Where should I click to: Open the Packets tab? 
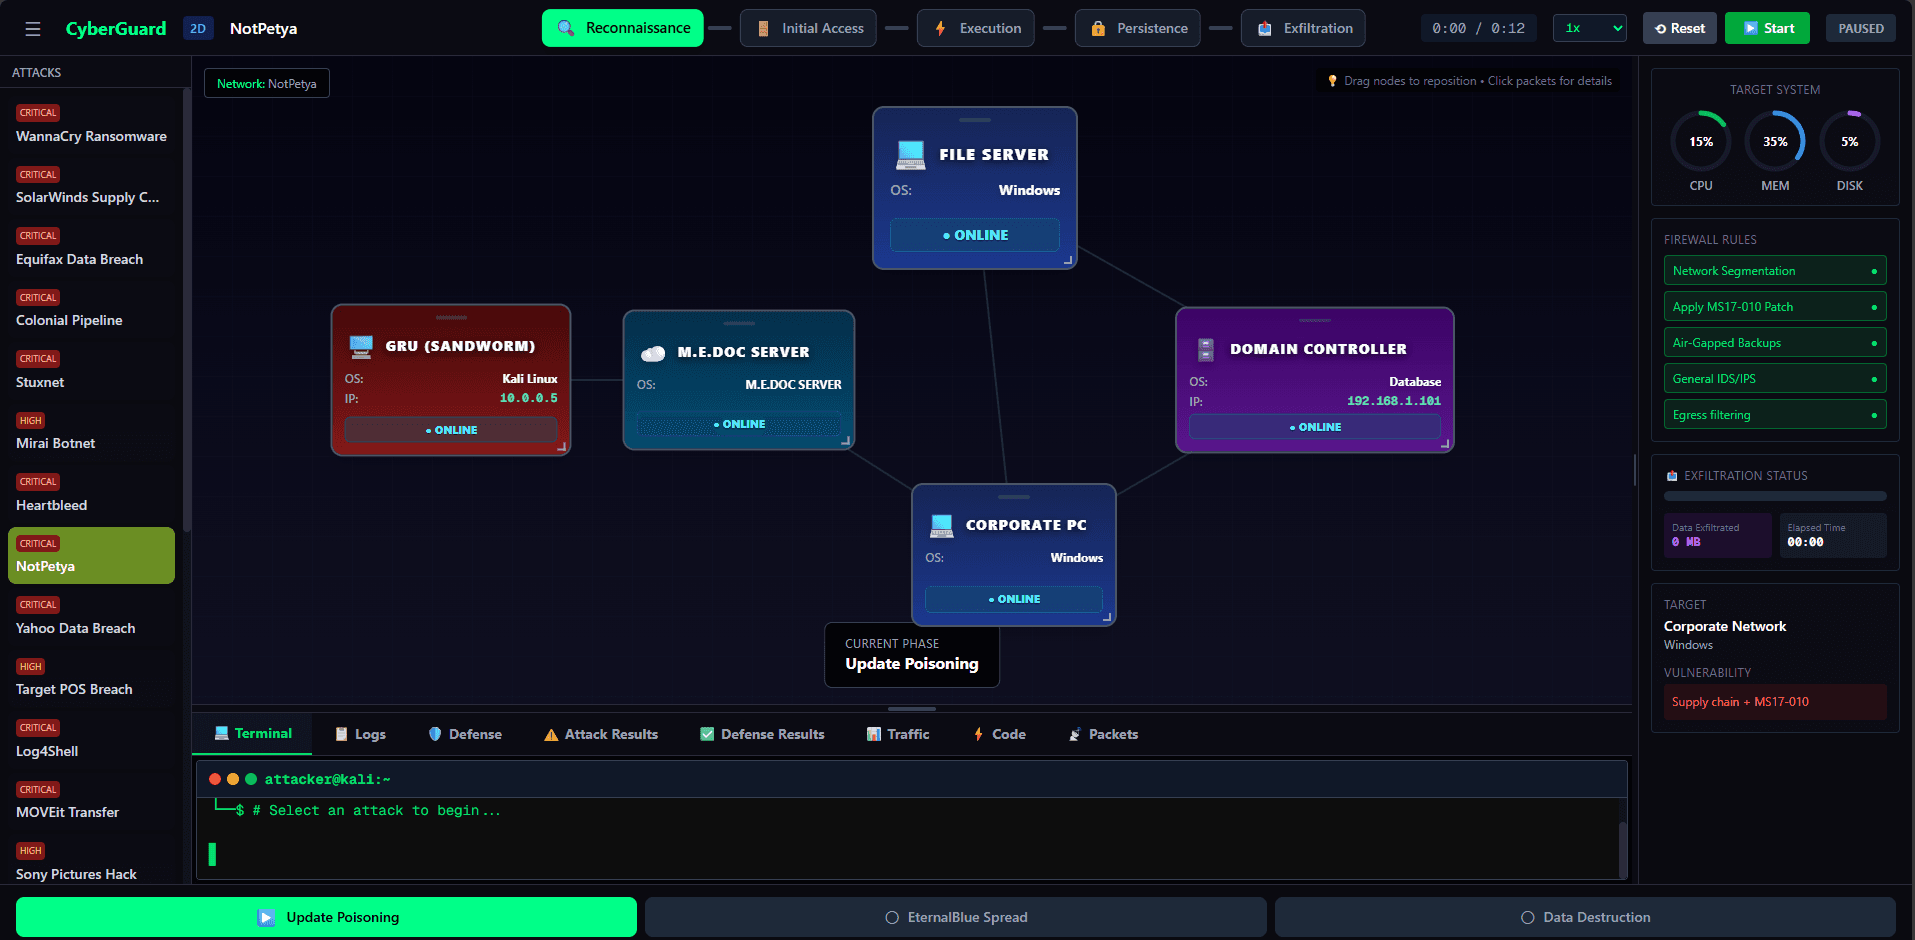pos(1103,734)
